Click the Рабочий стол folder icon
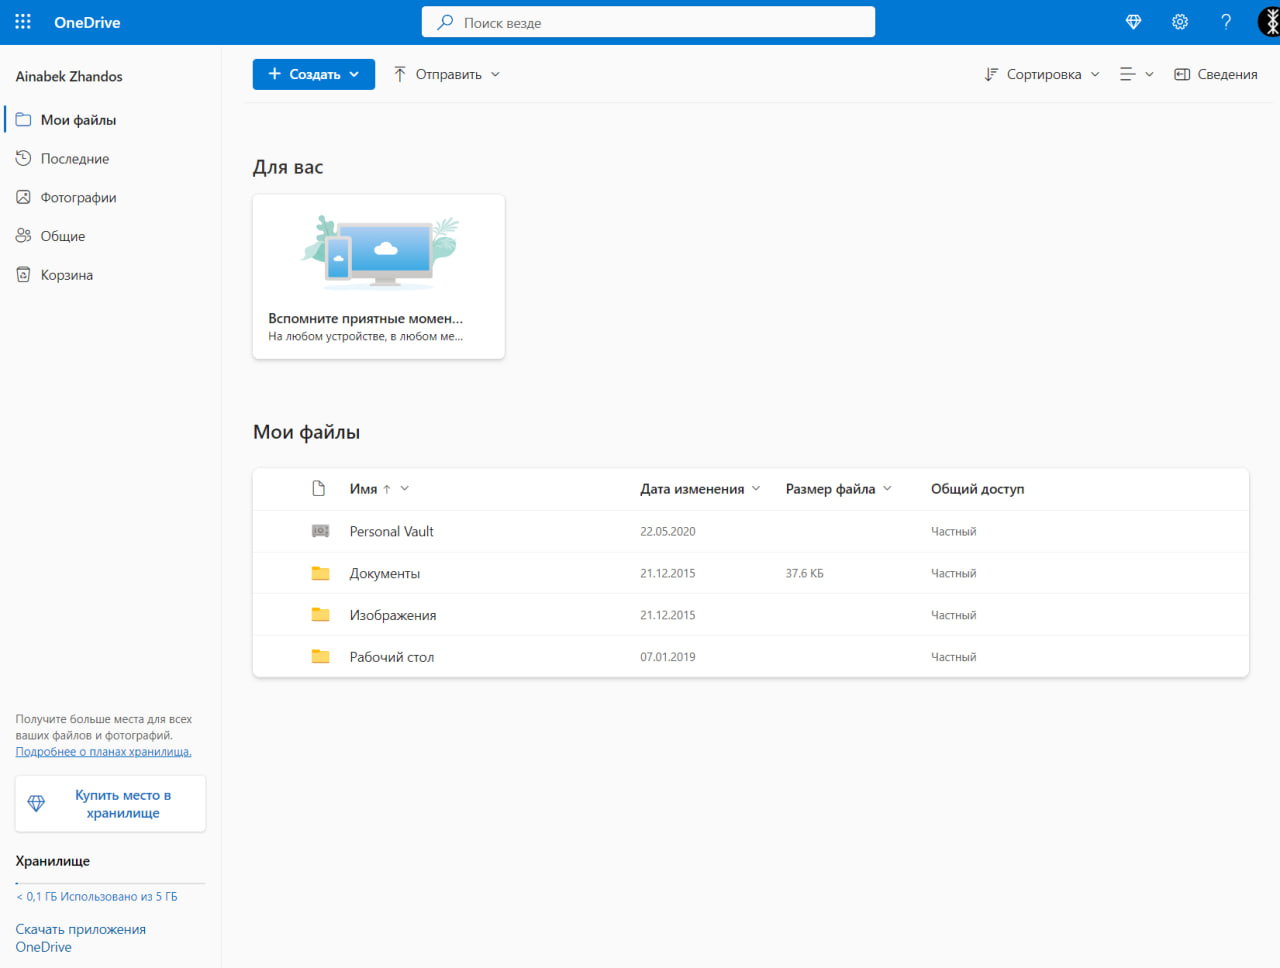Viewport: 1280px width, 968px height. pos(320,657)
